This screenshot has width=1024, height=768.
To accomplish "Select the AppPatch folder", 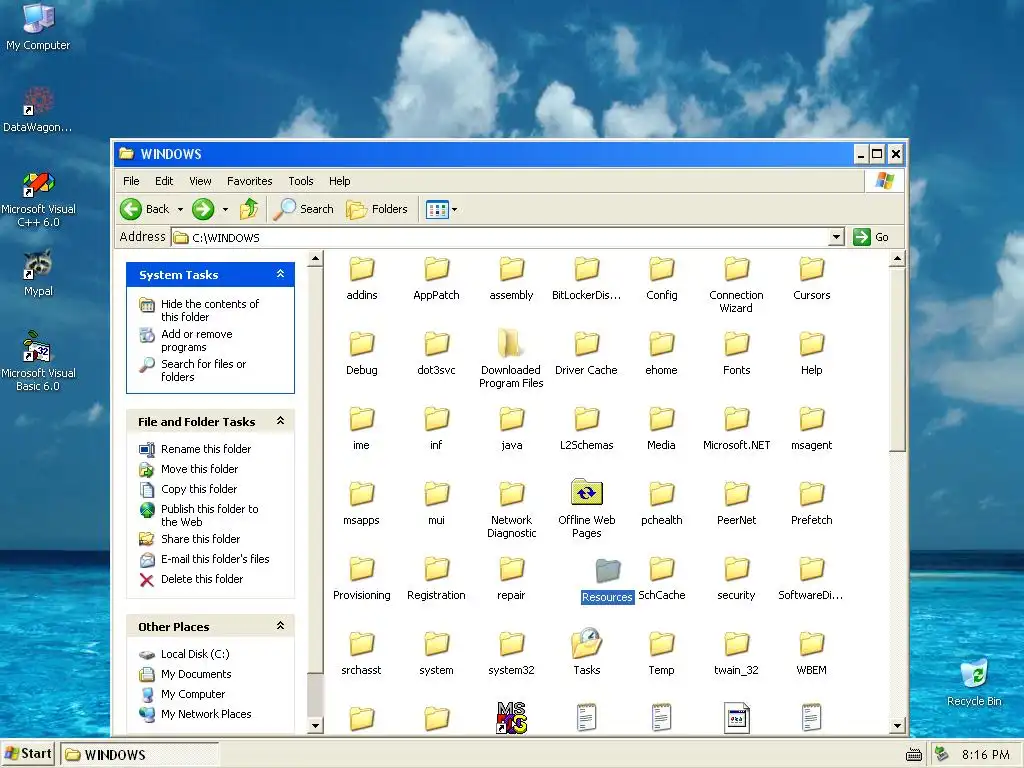I will 436,278.
